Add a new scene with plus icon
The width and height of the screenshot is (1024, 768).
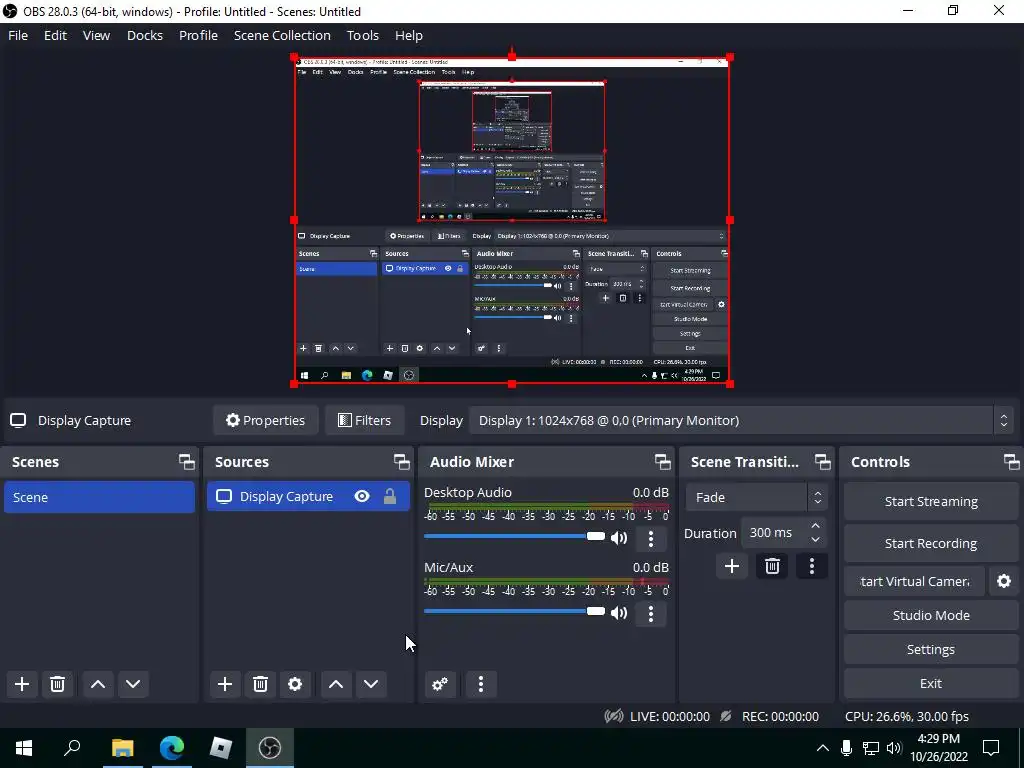tap(22, 684)
